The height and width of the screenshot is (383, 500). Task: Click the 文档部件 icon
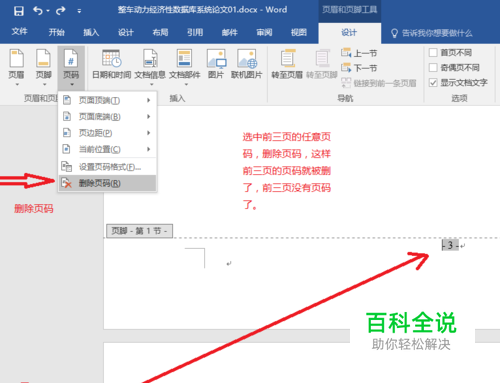(184, 58)
